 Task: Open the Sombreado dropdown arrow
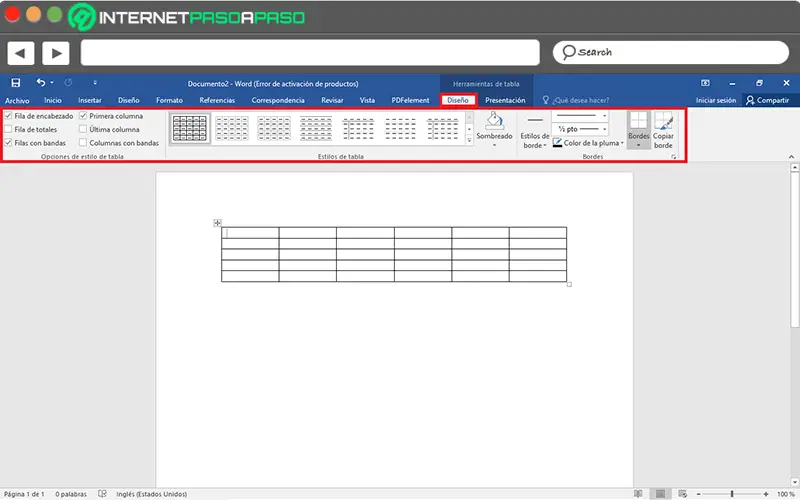494,145
